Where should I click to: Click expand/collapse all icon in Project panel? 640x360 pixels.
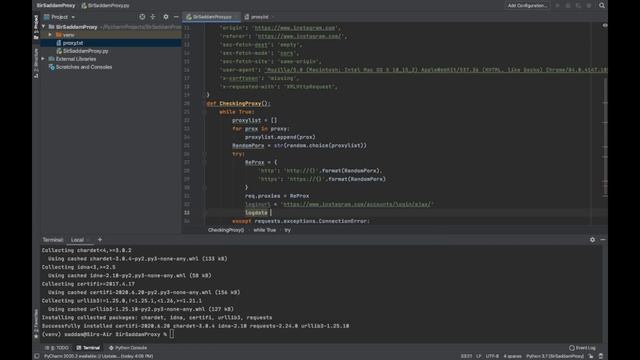coord(153,17)
